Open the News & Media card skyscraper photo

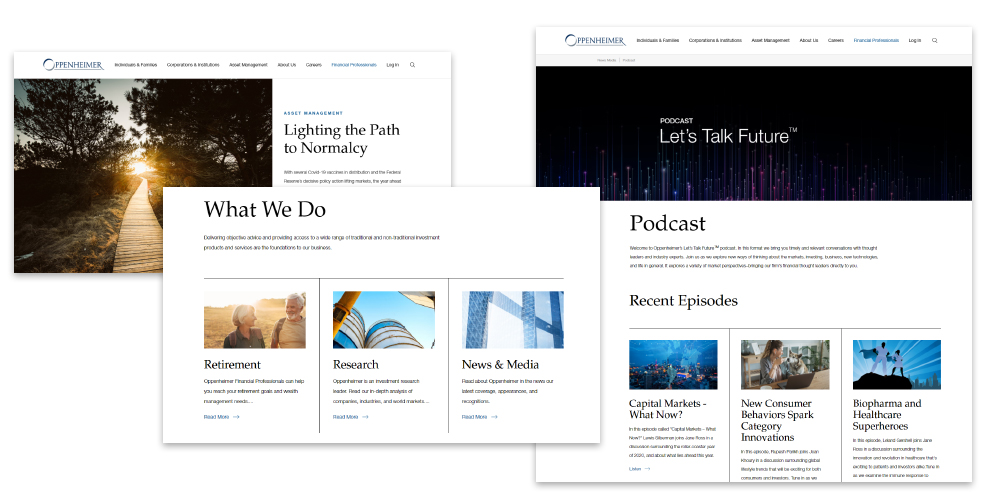[x=512, y=320]
